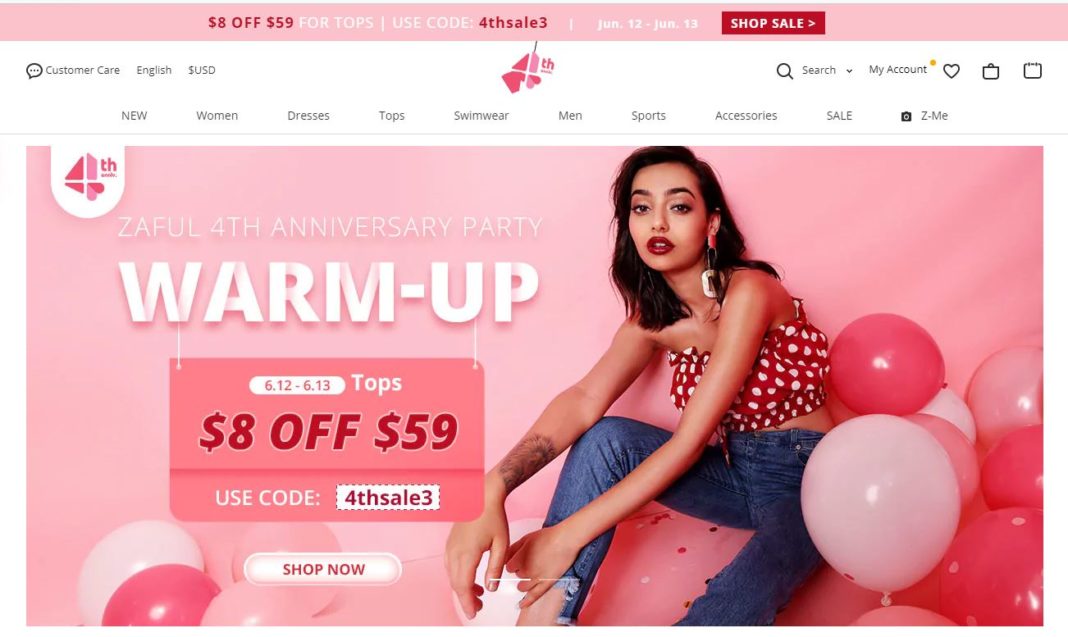Click the calendar check-in icon in the header
Image resolution: width=1068 pixels, height=637 pixels.
pyautogui.click(x=1033, y=70)
